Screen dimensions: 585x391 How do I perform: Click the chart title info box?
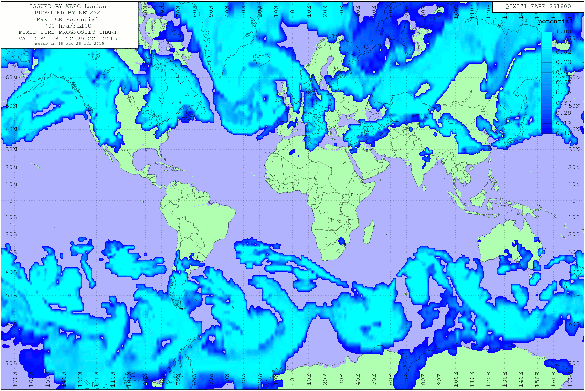click(x=69, y=25)
